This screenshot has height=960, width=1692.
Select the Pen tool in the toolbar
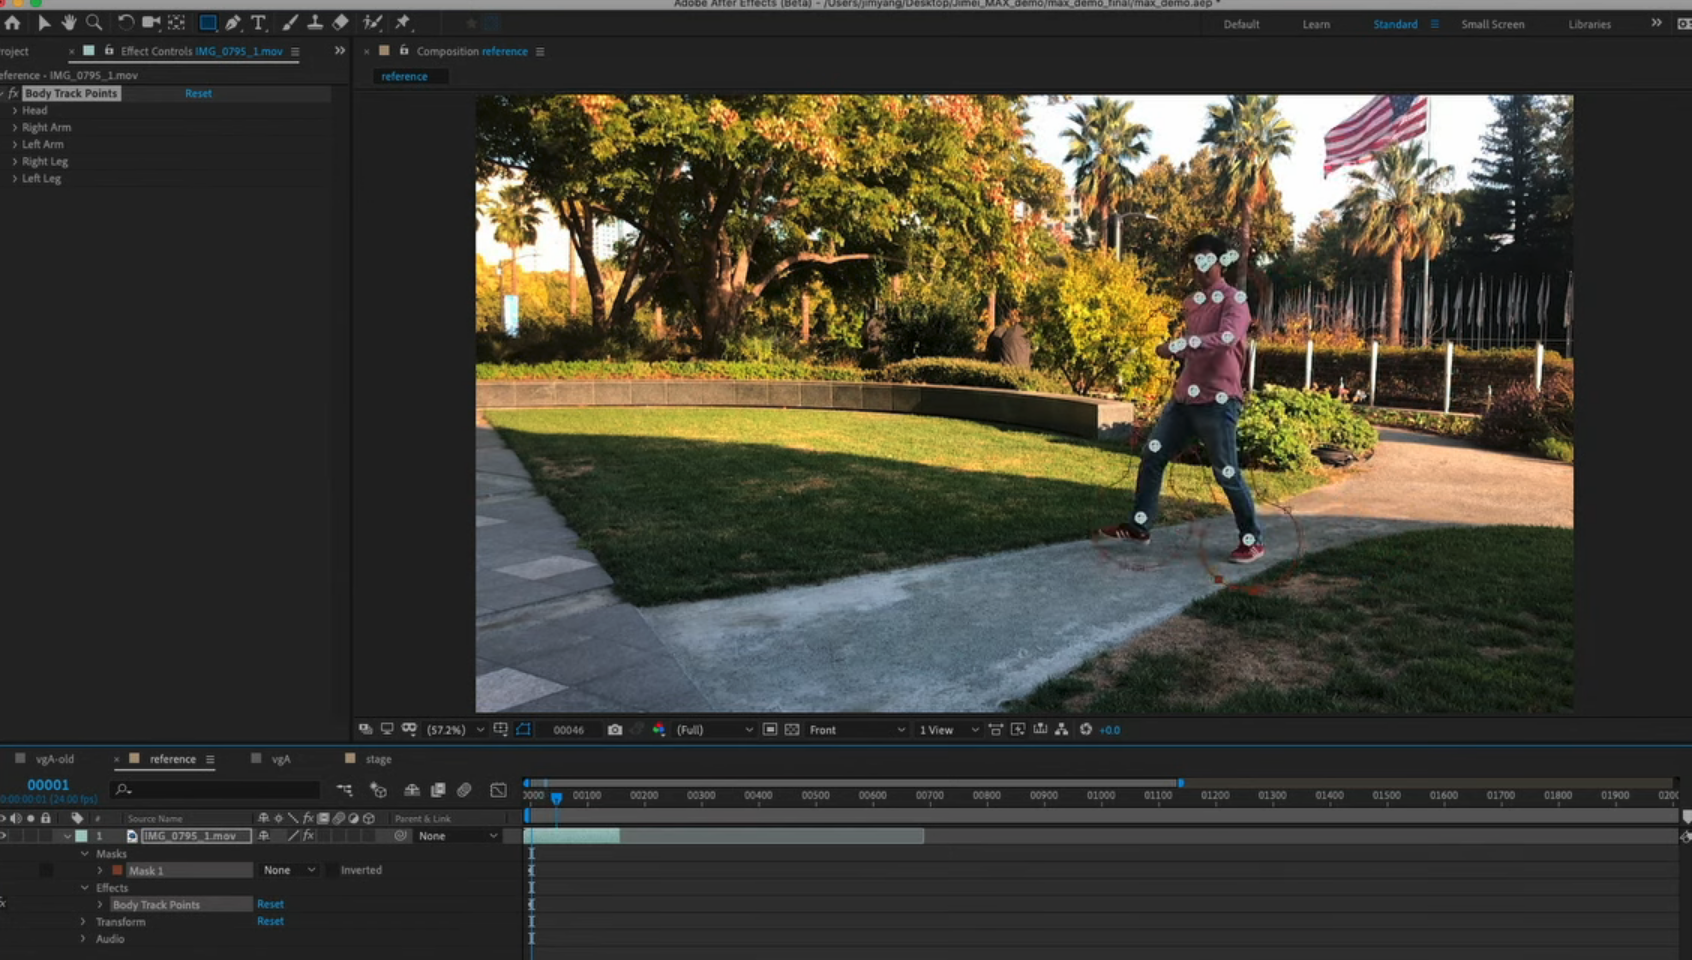[233, 23]
